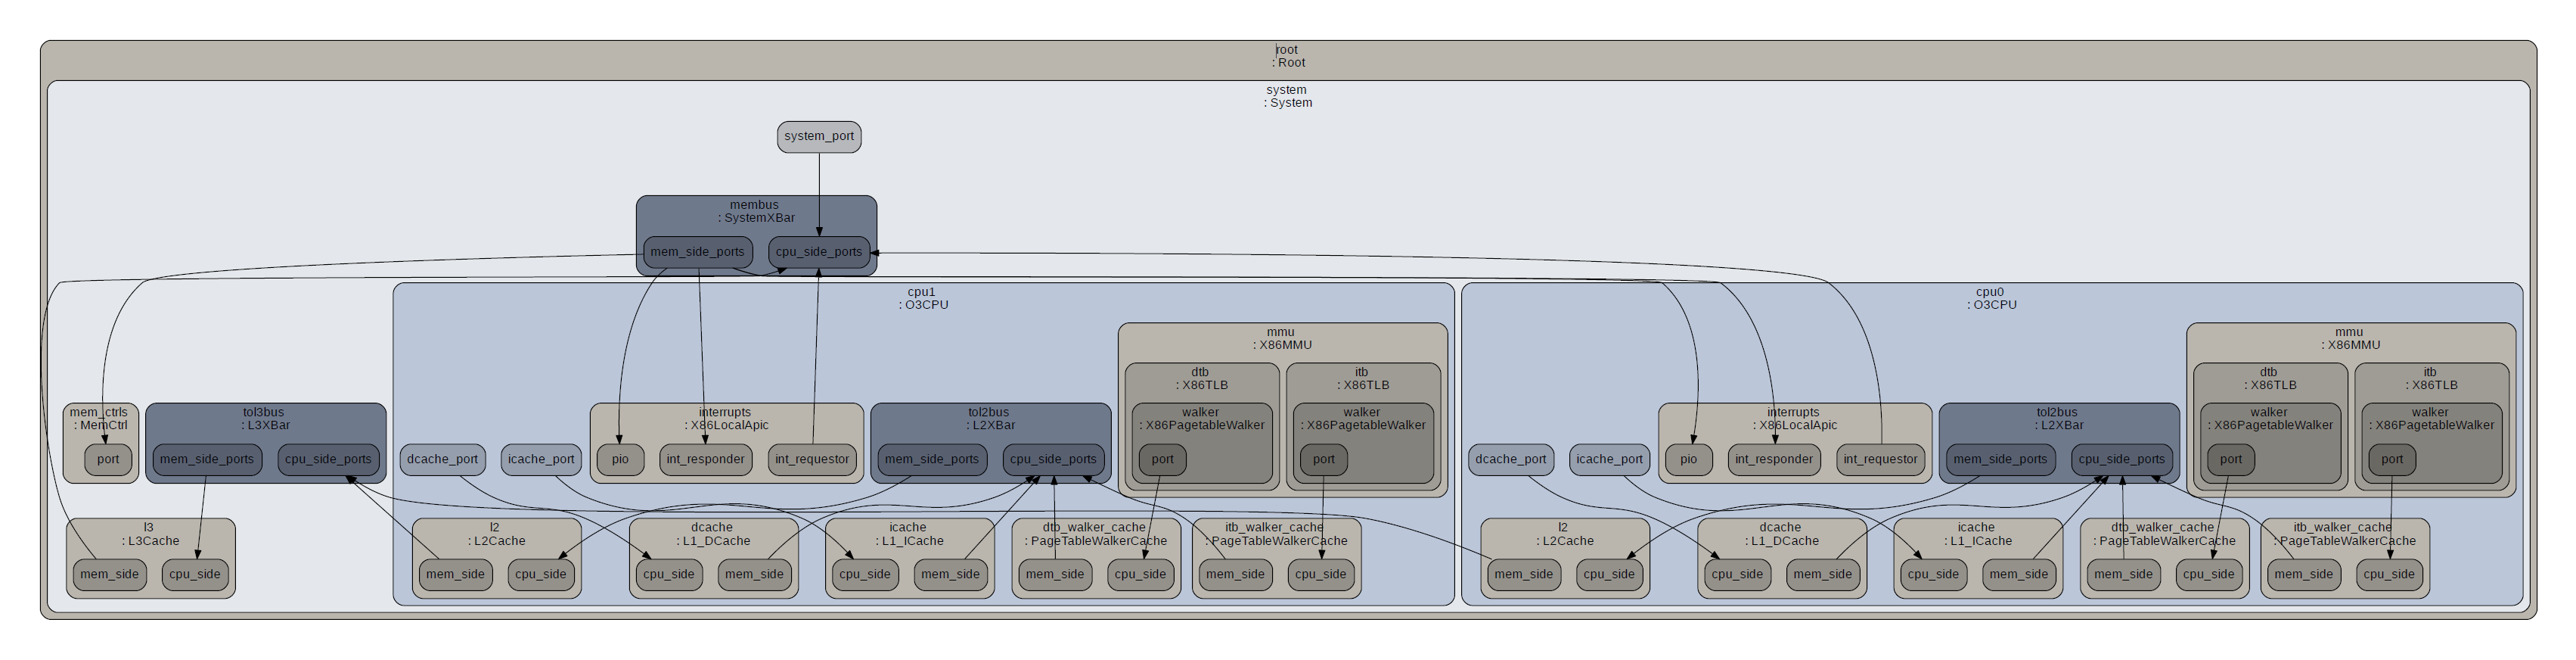The image size is (2576, 660).
Task: Select cpu0 l2 mem_side port
Action: 1523,575
